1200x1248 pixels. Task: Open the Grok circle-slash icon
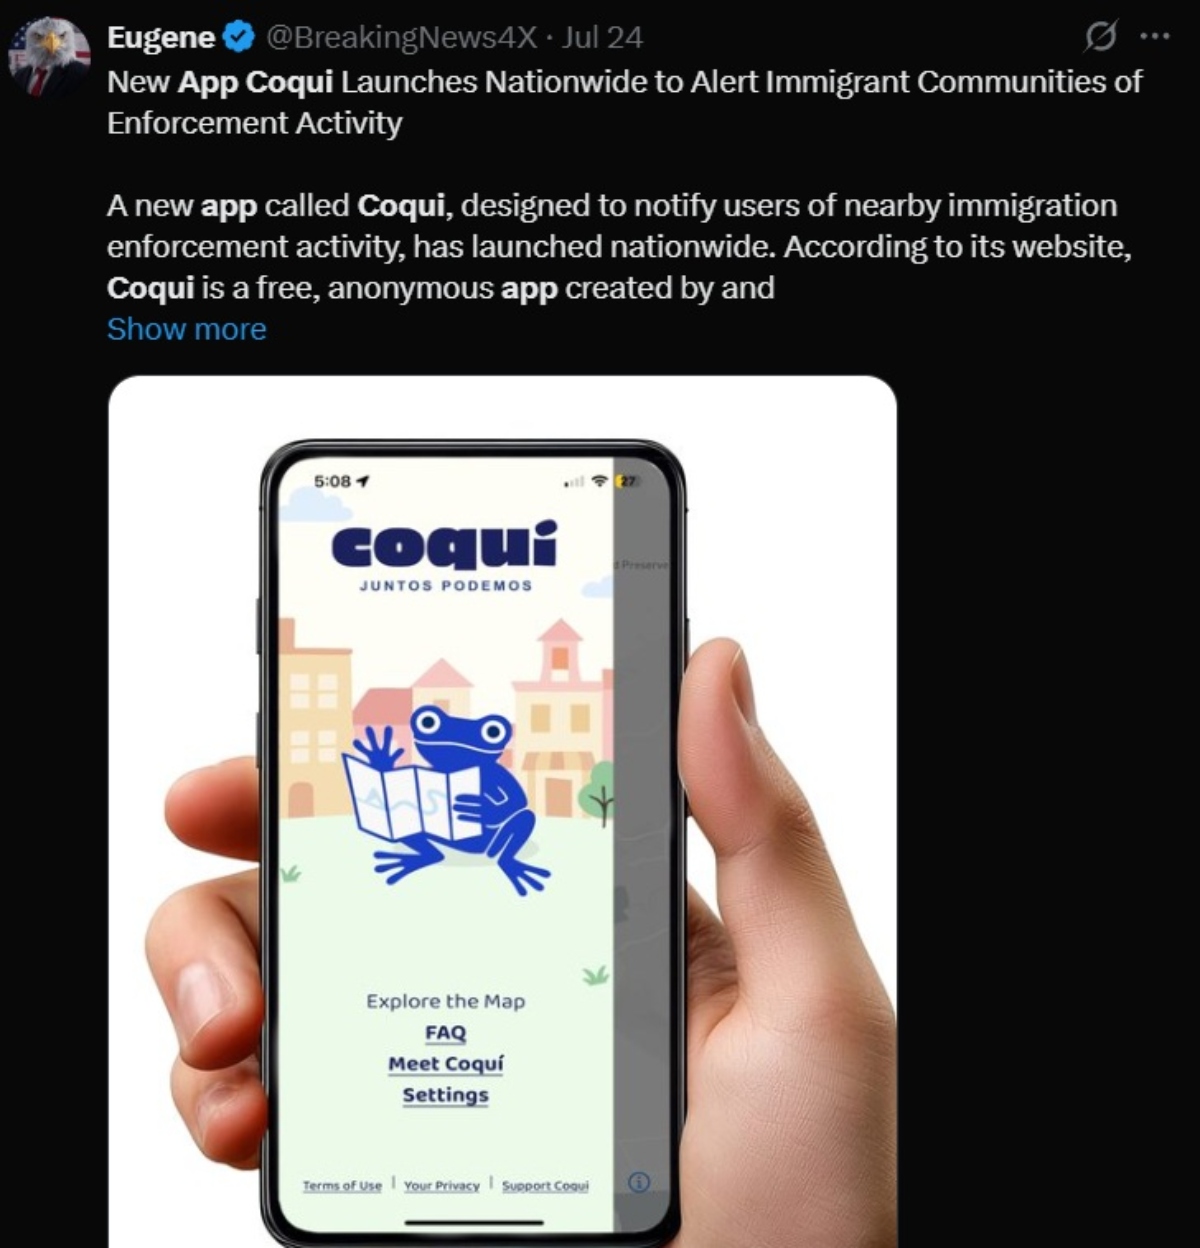(x=1101, y=37)
